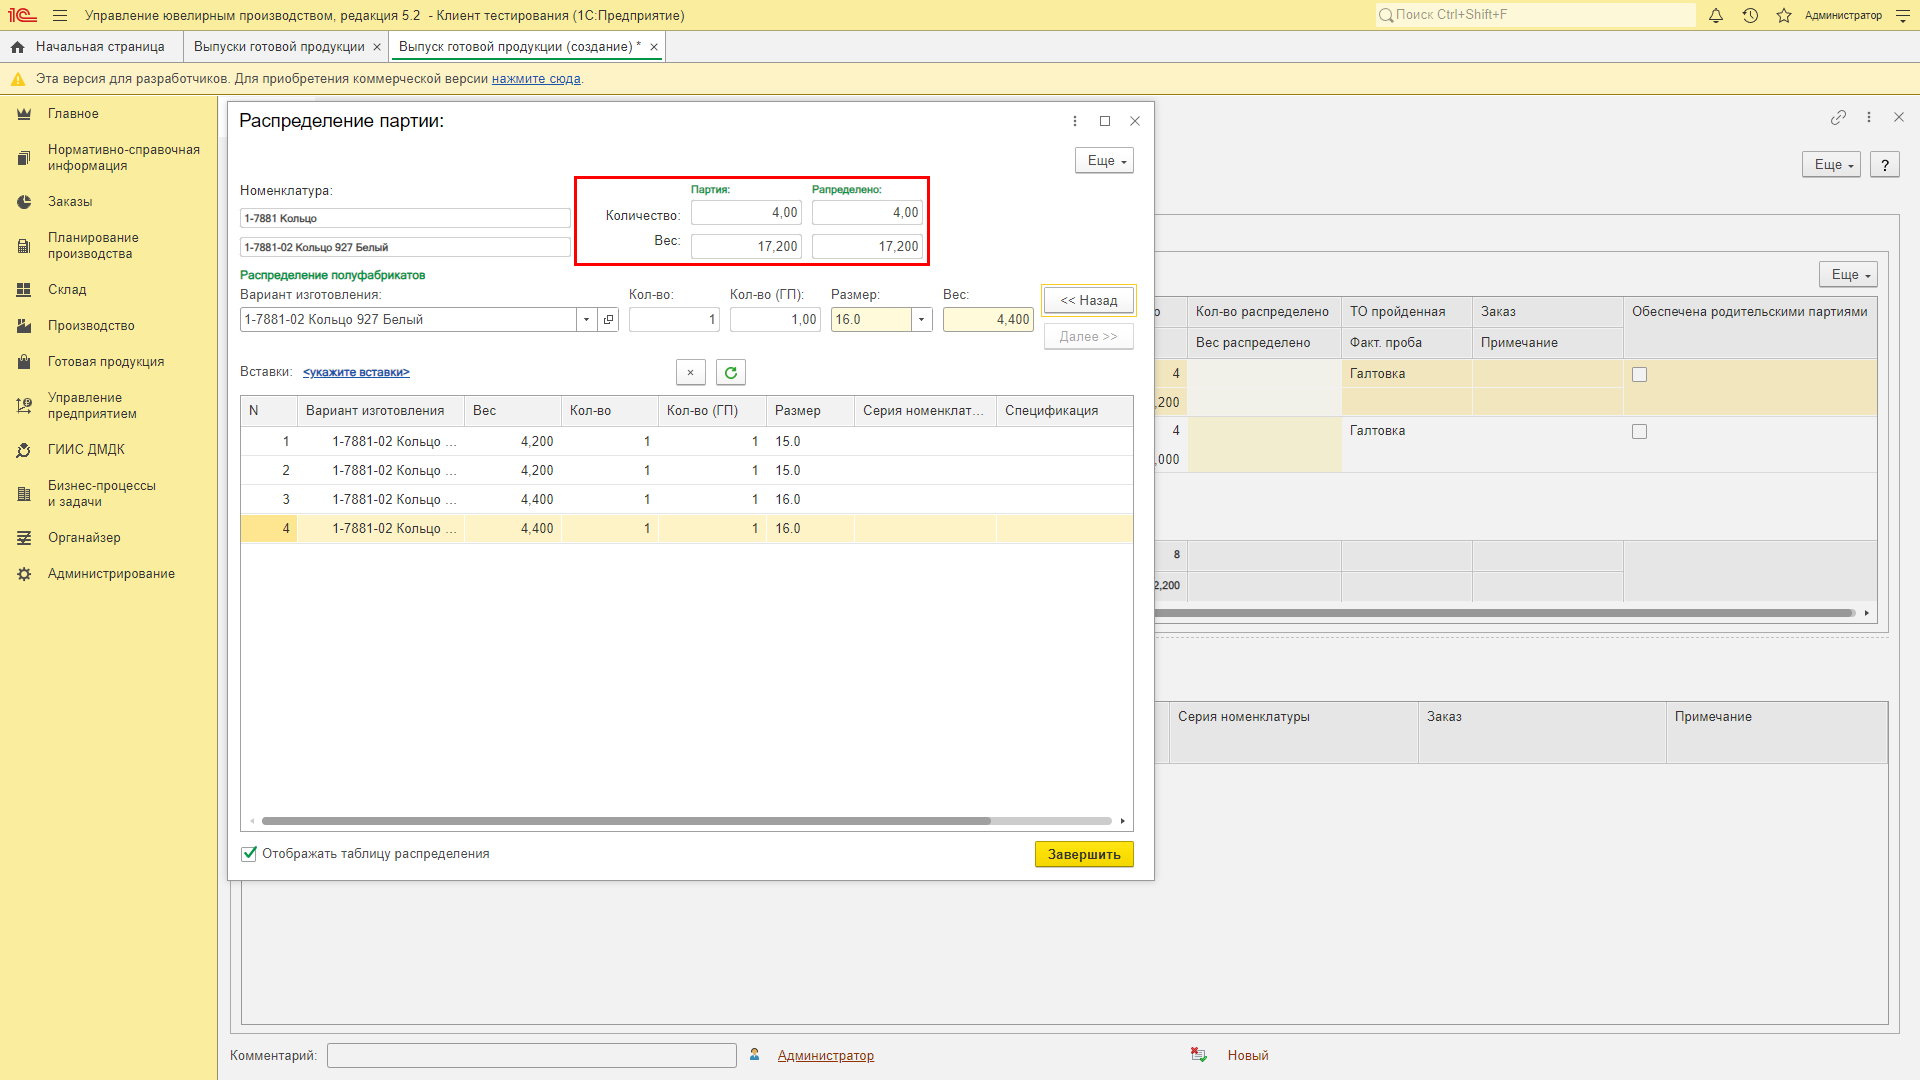This screenshot has height=1080, width=1920.
Task: Open table Еще dropdown in document
Action: click(x=1848, y=275)
